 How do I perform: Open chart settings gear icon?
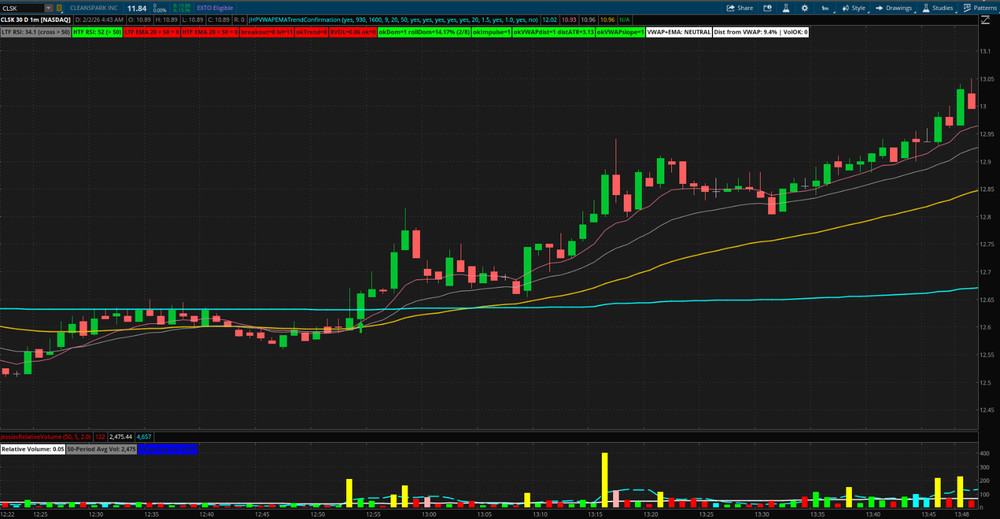(x=804, y=8)
